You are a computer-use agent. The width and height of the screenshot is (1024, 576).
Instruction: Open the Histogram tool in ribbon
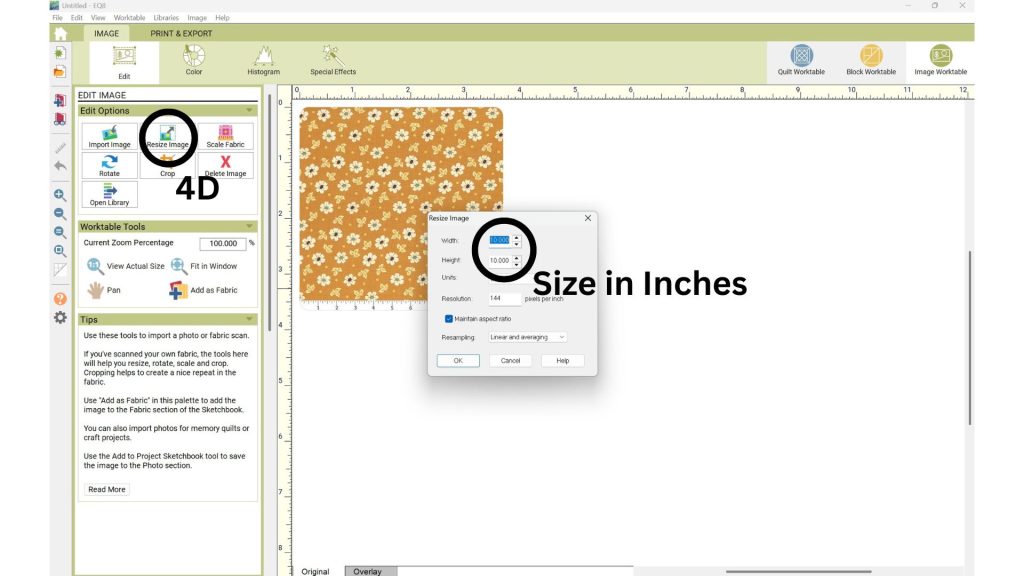pos(263,60)
